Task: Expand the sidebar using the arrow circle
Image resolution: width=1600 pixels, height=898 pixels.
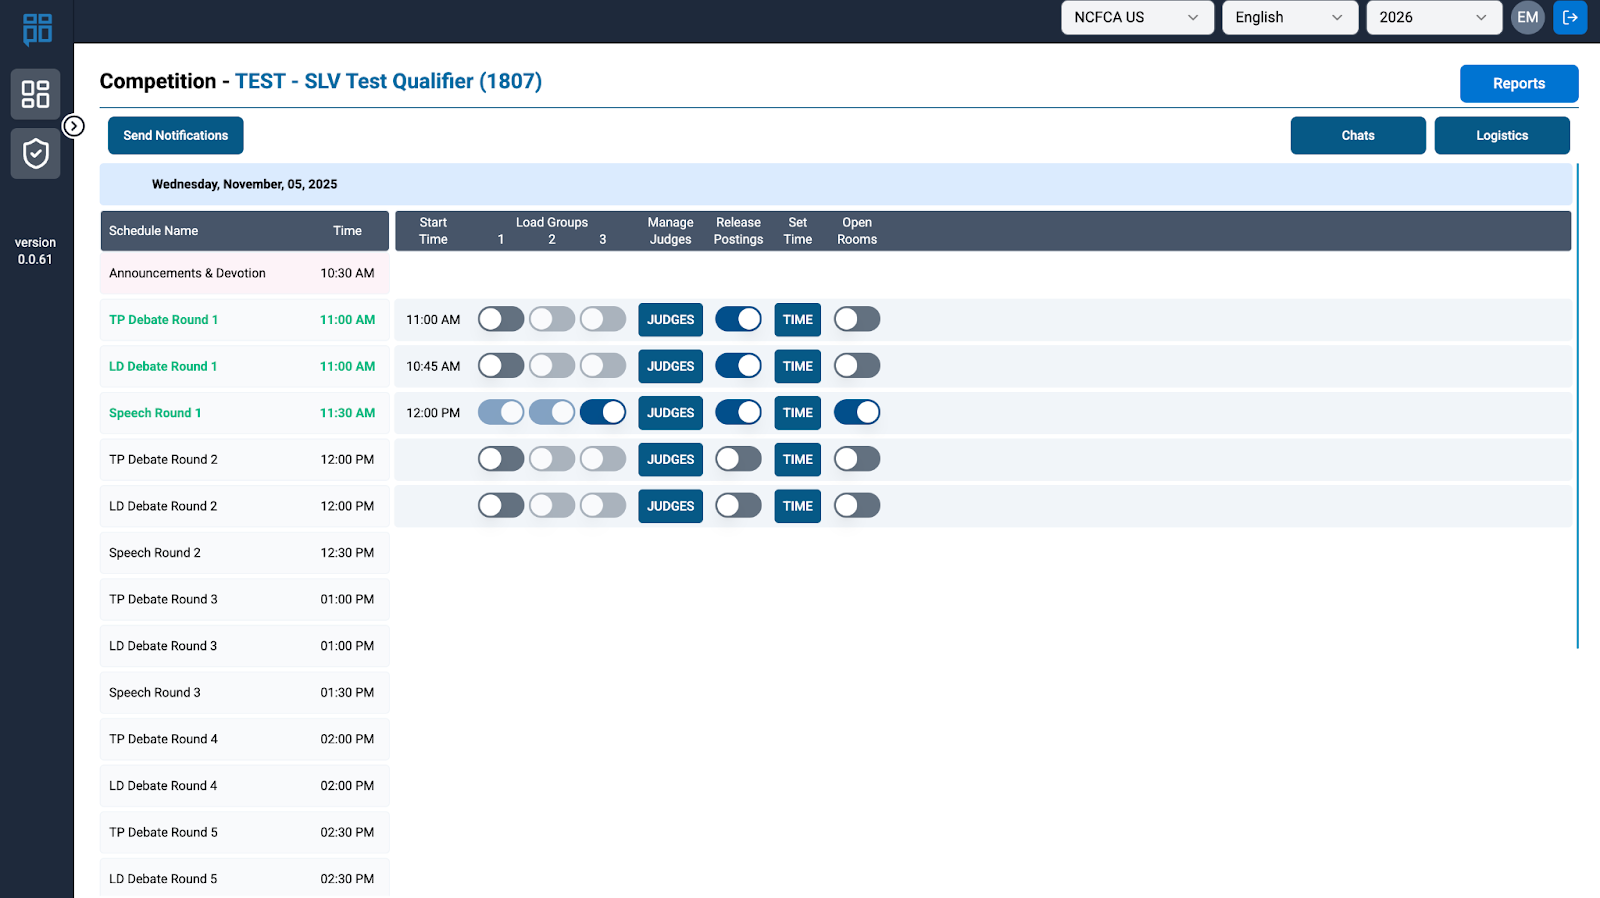Action: (73, 126)
